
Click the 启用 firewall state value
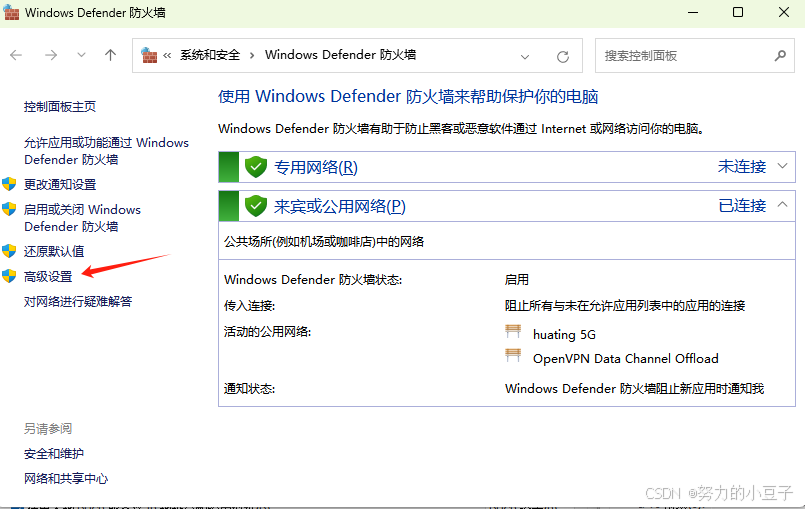point(516,279)
